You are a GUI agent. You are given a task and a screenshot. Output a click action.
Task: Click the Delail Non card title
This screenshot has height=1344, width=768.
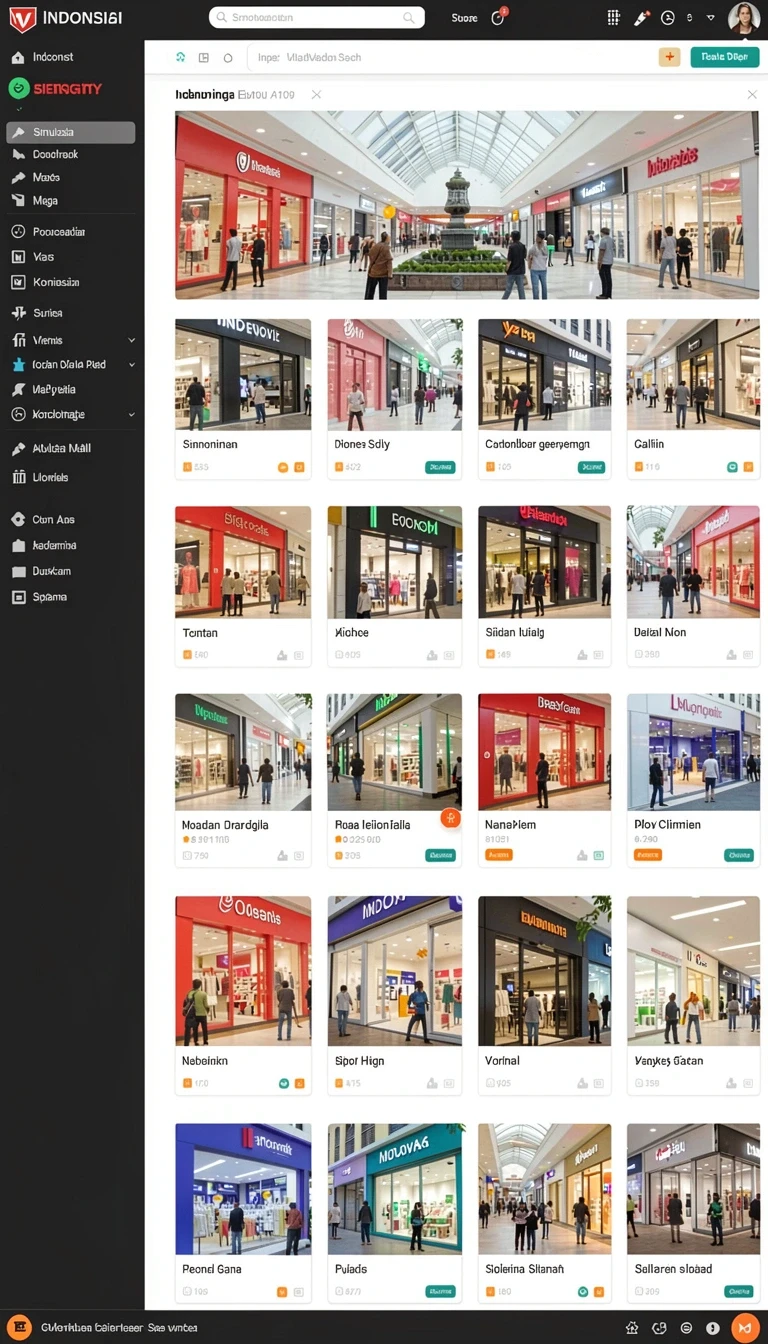660,633
